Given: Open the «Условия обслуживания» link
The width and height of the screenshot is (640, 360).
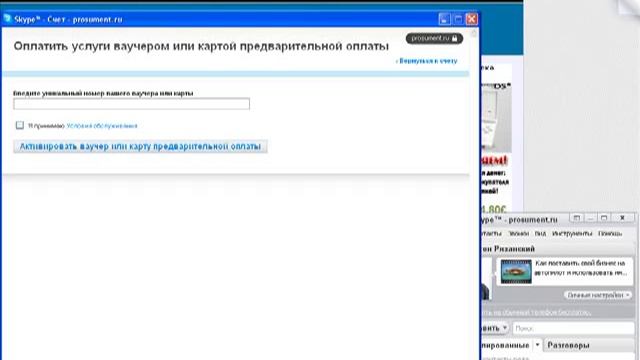Looking at the screenshot, I should coord(102,126).
